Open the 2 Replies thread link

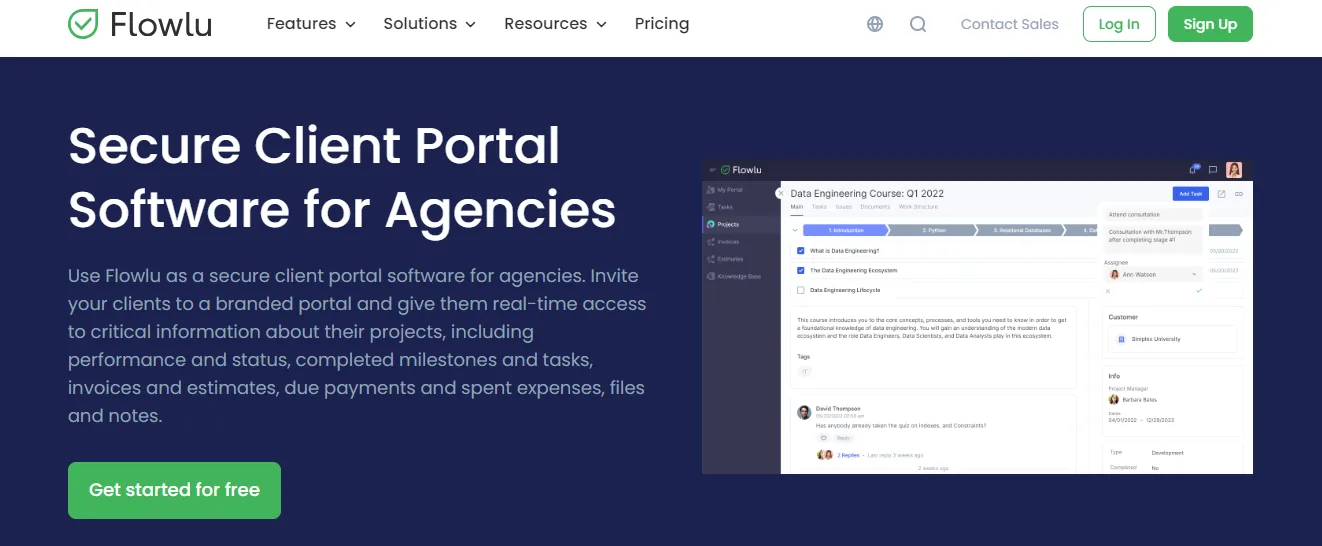[x=848, y=455]
